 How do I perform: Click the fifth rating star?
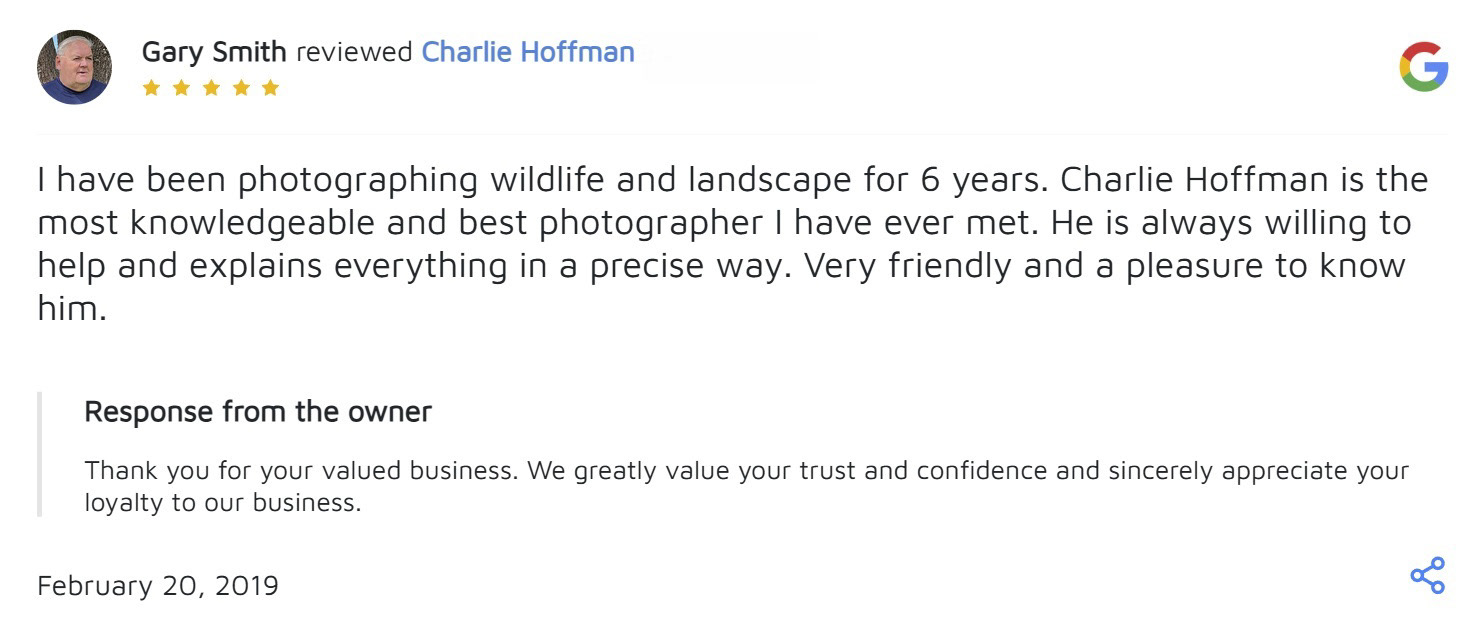coord(270,88)
